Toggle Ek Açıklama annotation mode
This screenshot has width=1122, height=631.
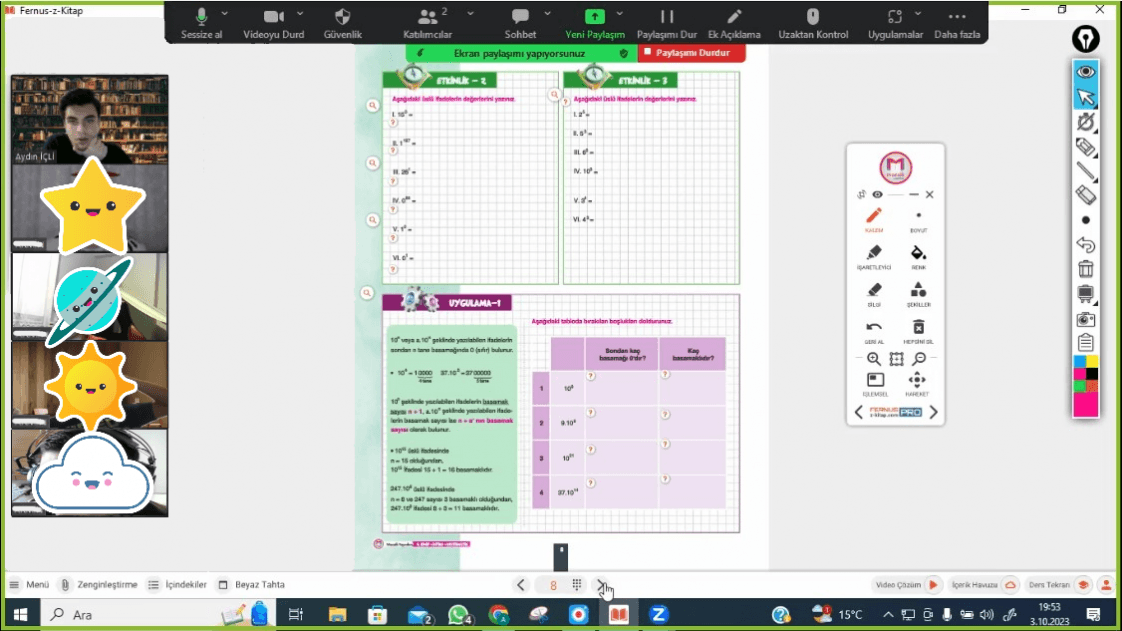[x=734, y=23]
